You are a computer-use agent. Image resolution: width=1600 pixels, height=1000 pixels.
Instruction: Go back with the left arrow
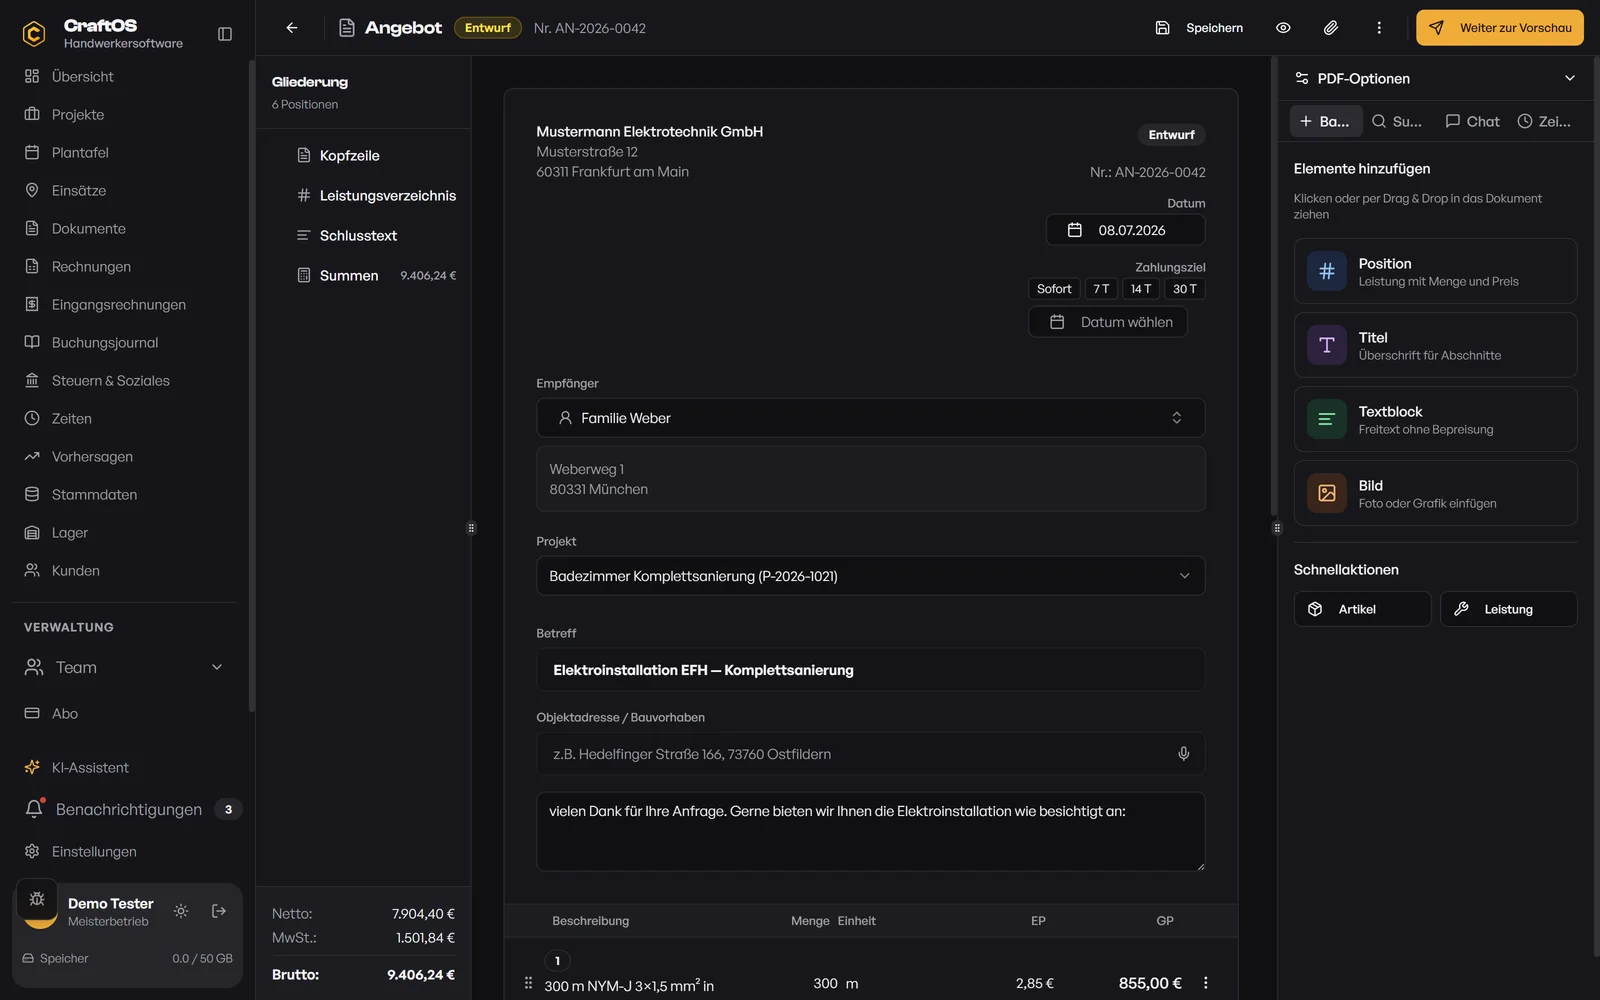[x=292, y=28]
